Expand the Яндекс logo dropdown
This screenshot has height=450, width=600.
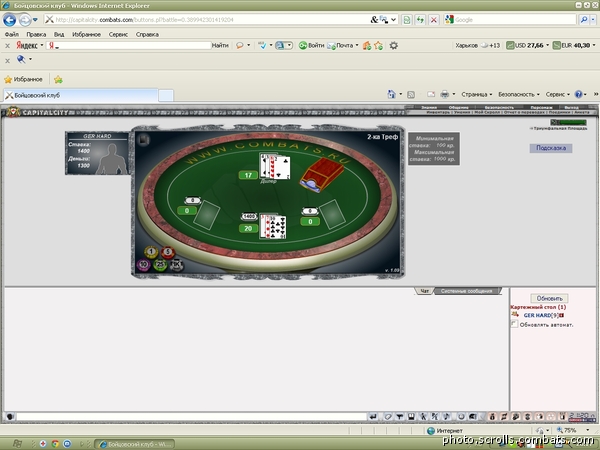tap(41, 46)
